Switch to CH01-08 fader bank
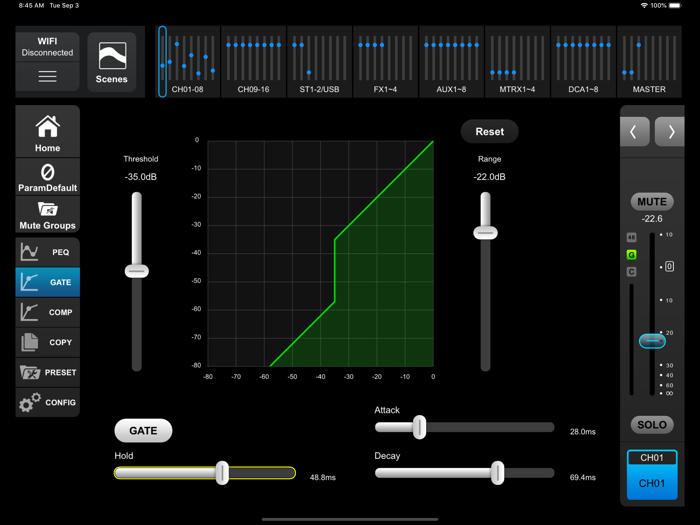This screenshot has height=525, width=700. tap(188, 62)
